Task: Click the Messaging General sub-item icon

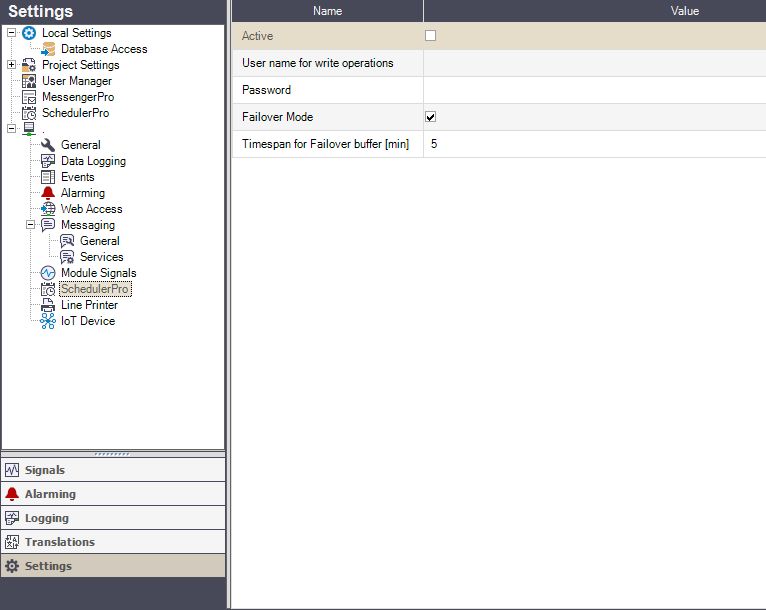Action: (x=67, y=241)
